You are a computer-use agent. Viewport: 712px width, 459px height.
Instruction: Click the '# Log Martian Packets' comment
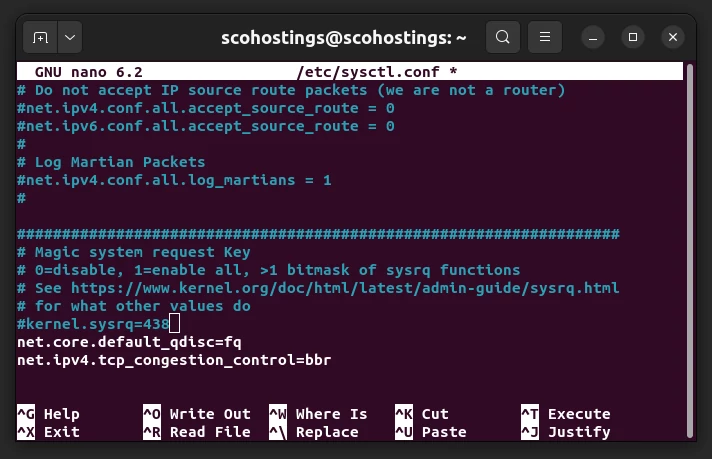tap(111, 162)
